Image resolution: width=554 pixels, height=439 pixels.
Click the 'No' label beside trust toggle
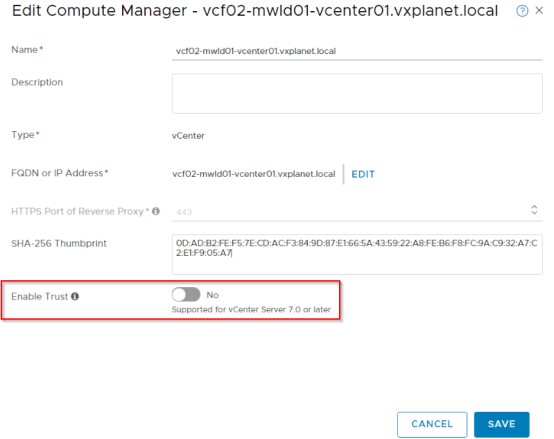pyautogui.click(x=213, y=295)
